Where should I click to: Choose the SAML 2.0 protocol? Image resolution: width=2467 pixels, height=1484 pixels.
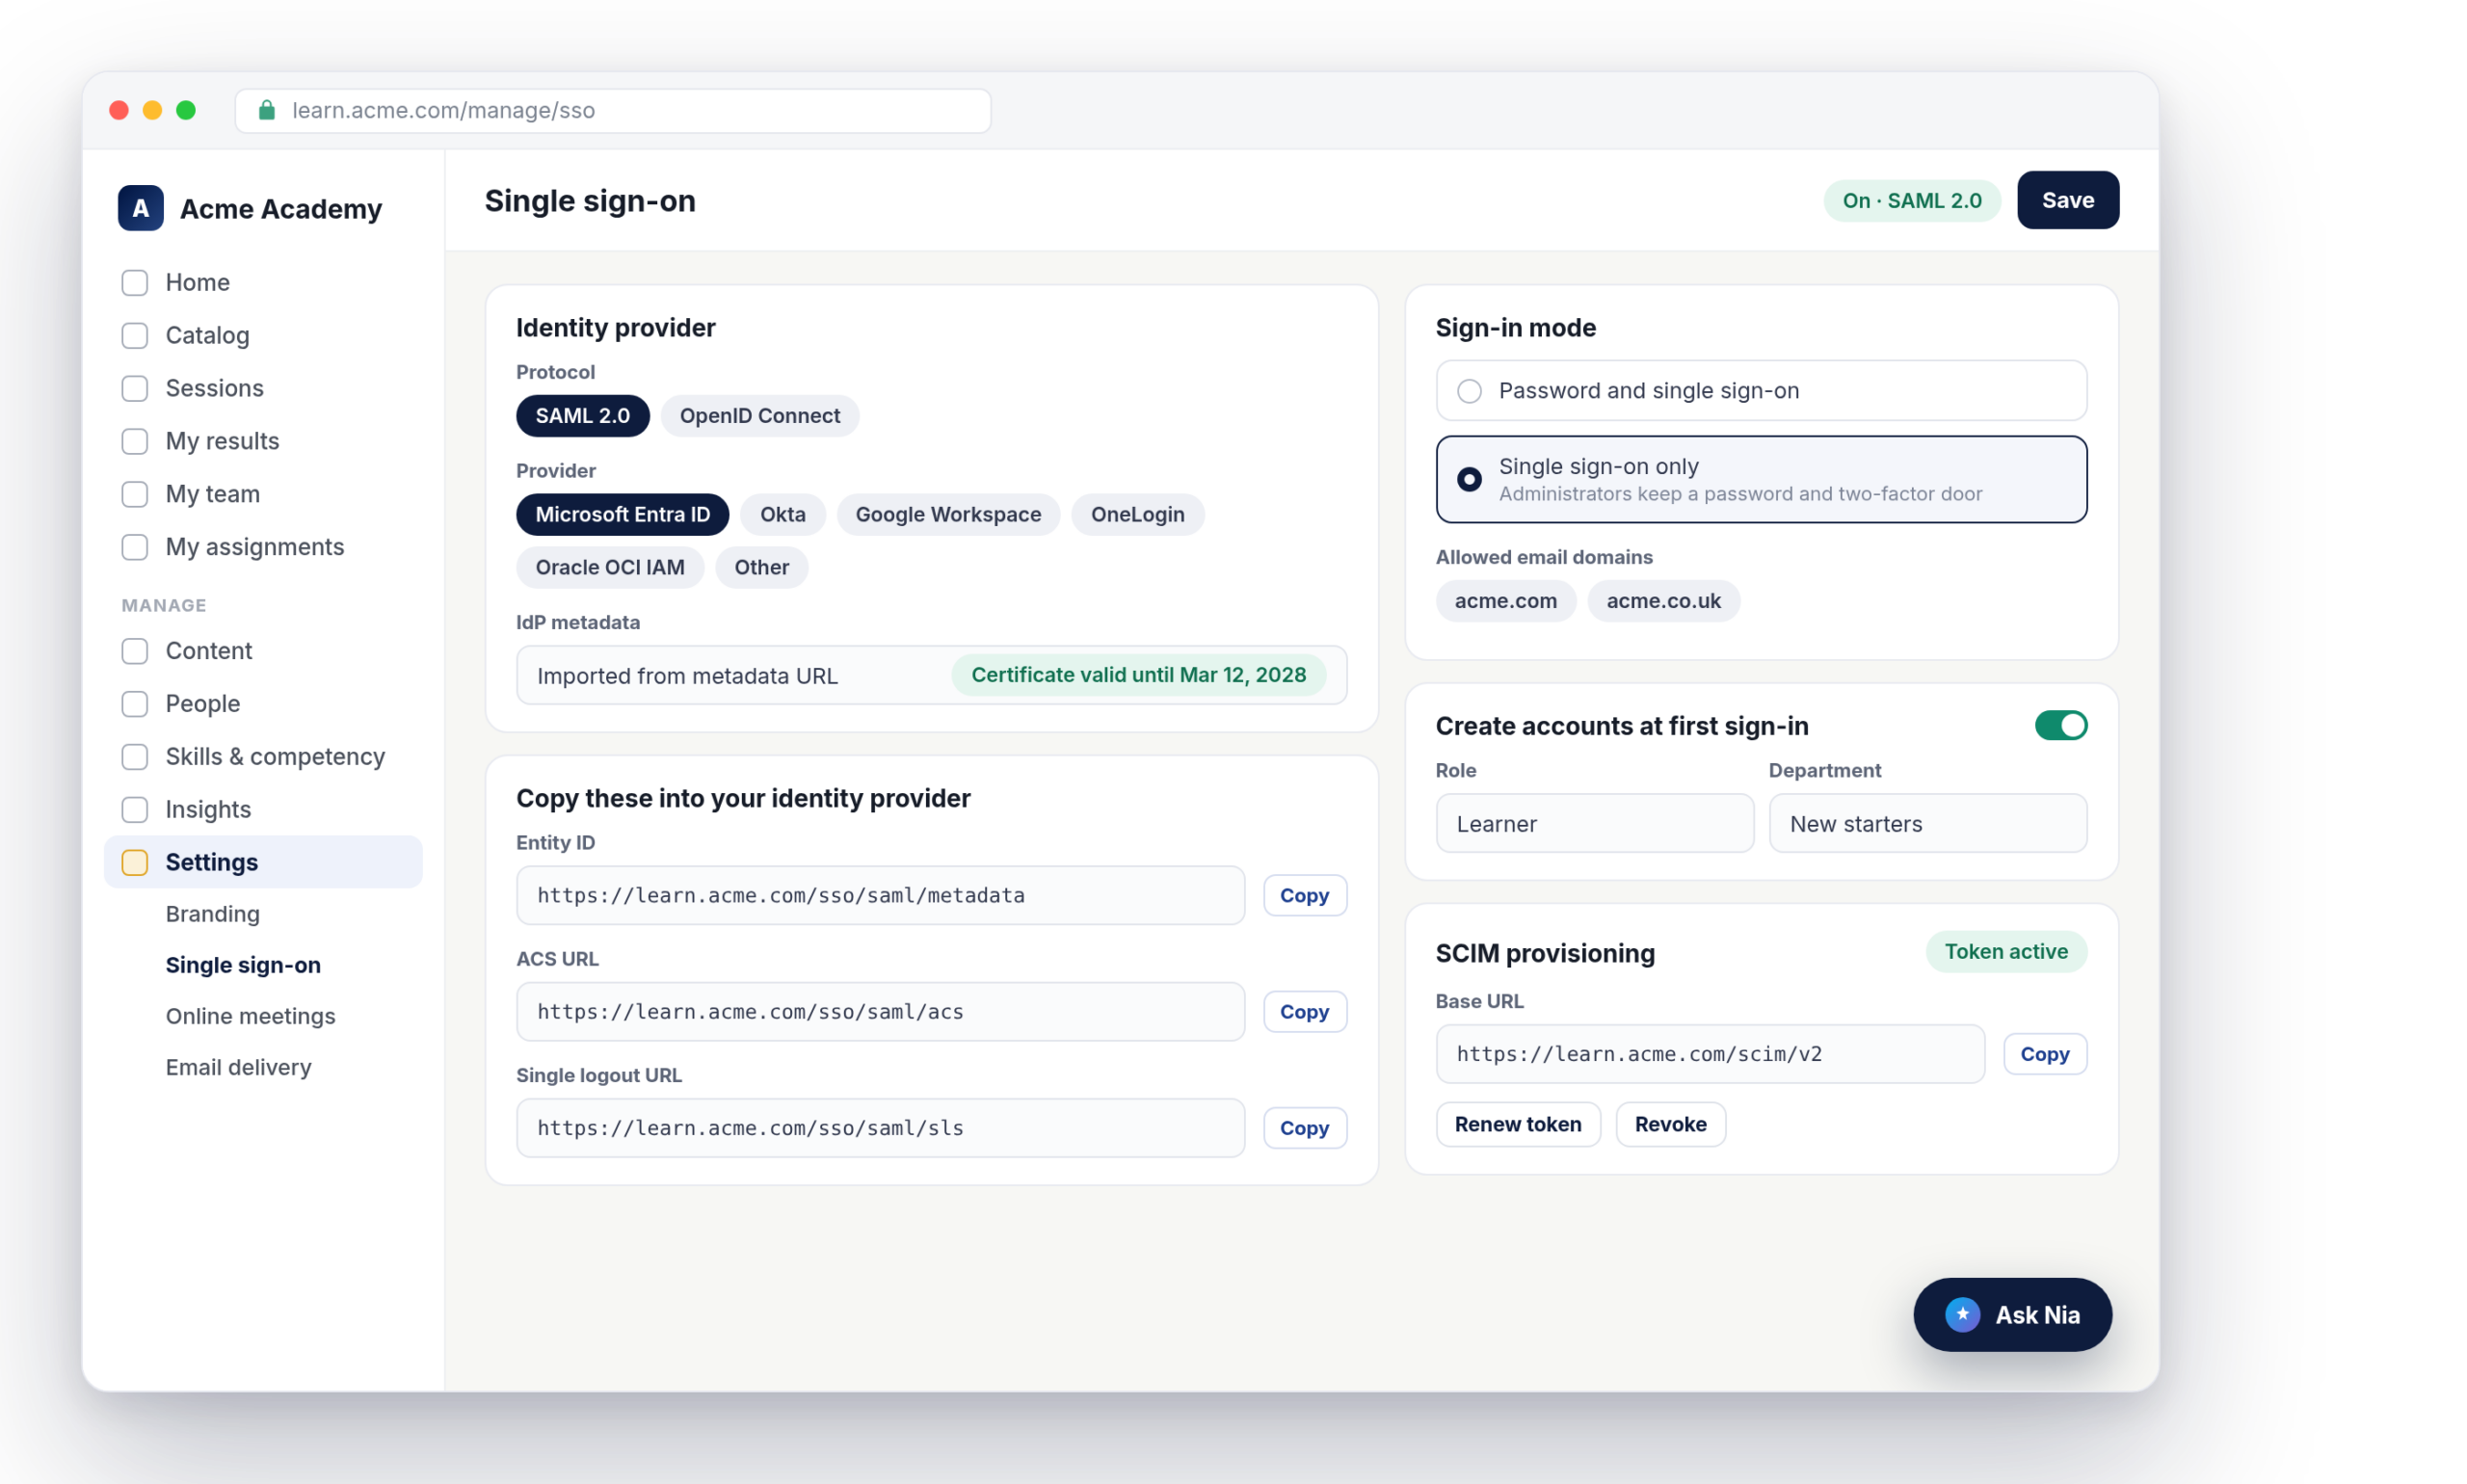[x=582, y=416]
